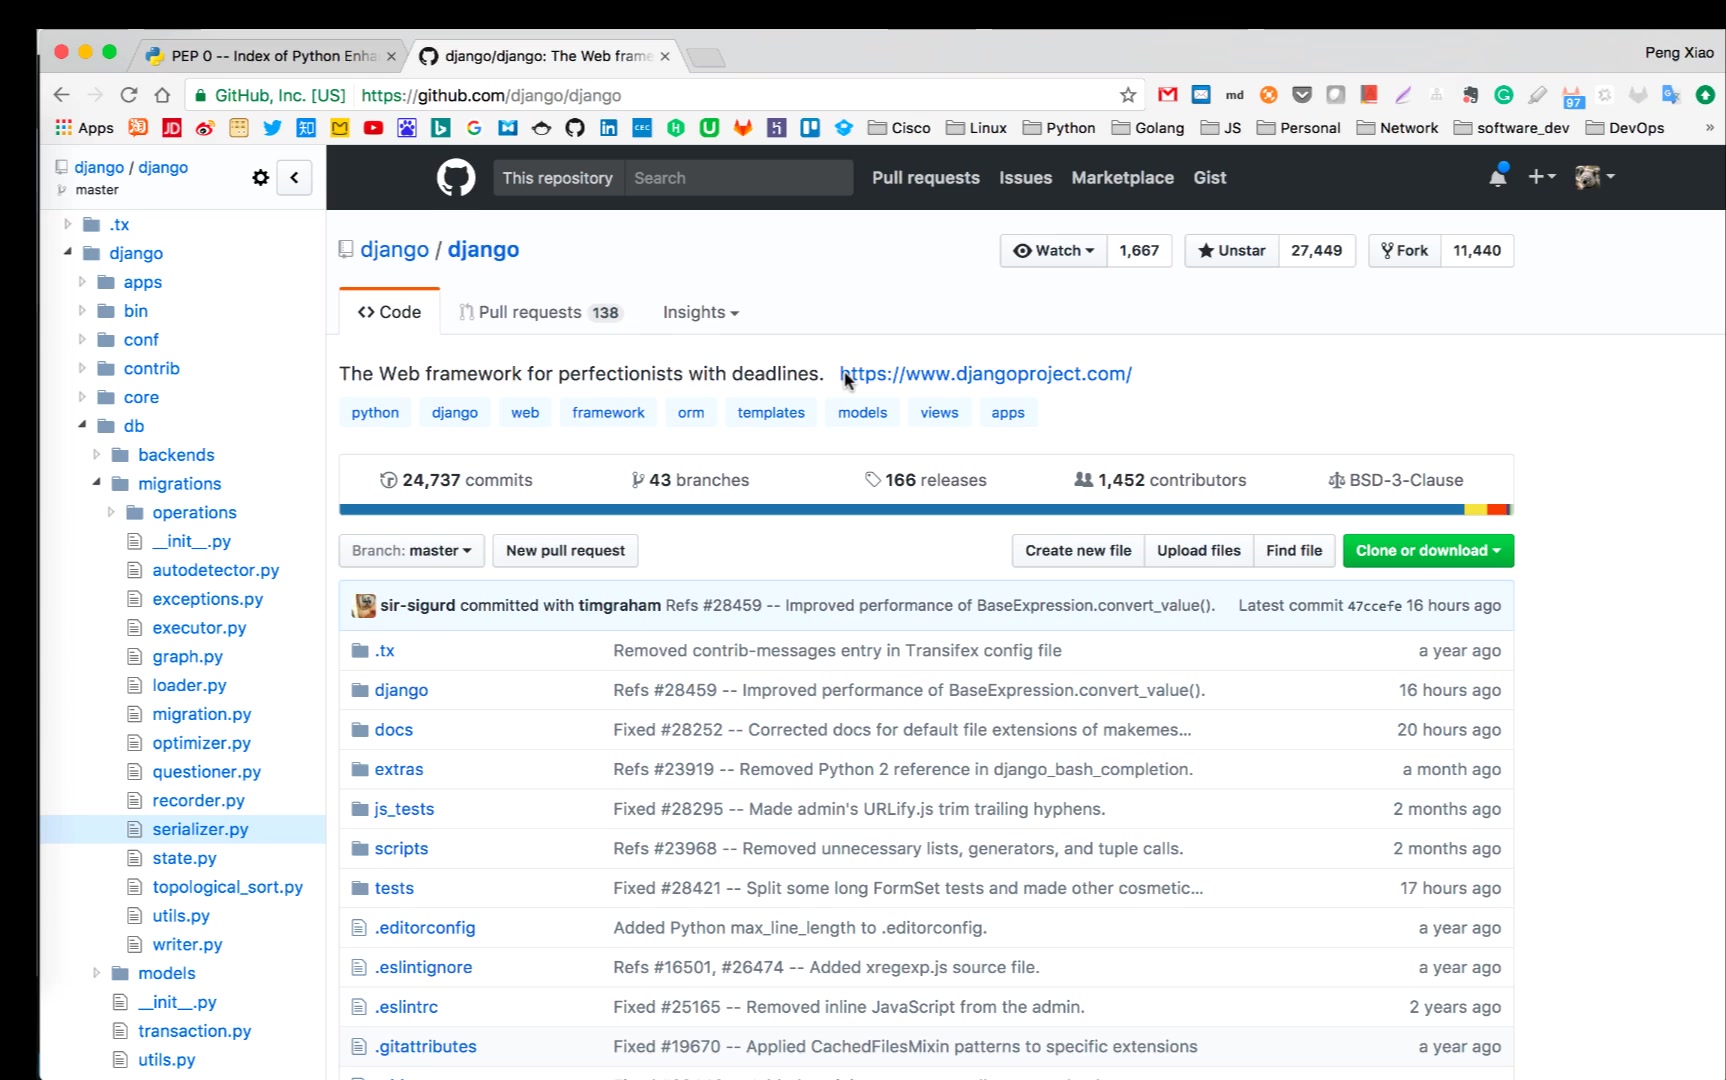This screenshot has width=1726, height=1080.
Task: Reload the page in browser
Action: click(128, 95)
